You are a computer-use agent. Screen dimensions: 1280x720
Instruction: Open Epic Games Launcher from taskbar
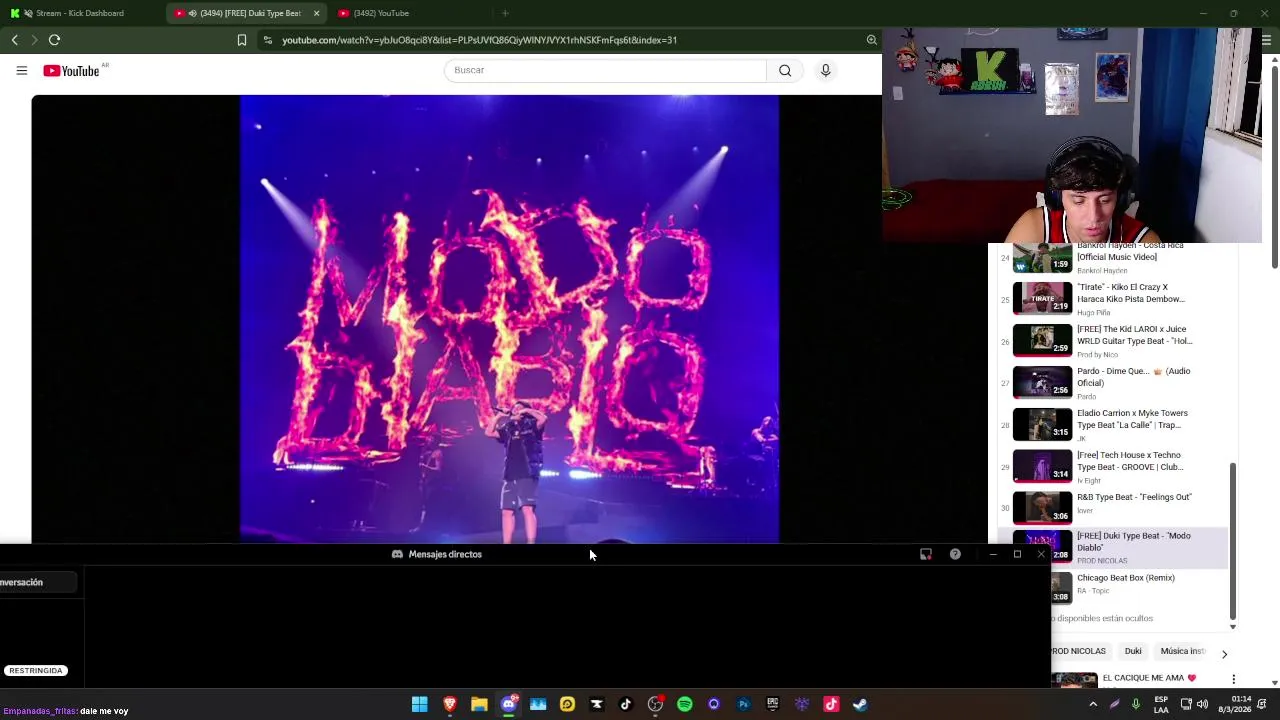pos(772,704)
